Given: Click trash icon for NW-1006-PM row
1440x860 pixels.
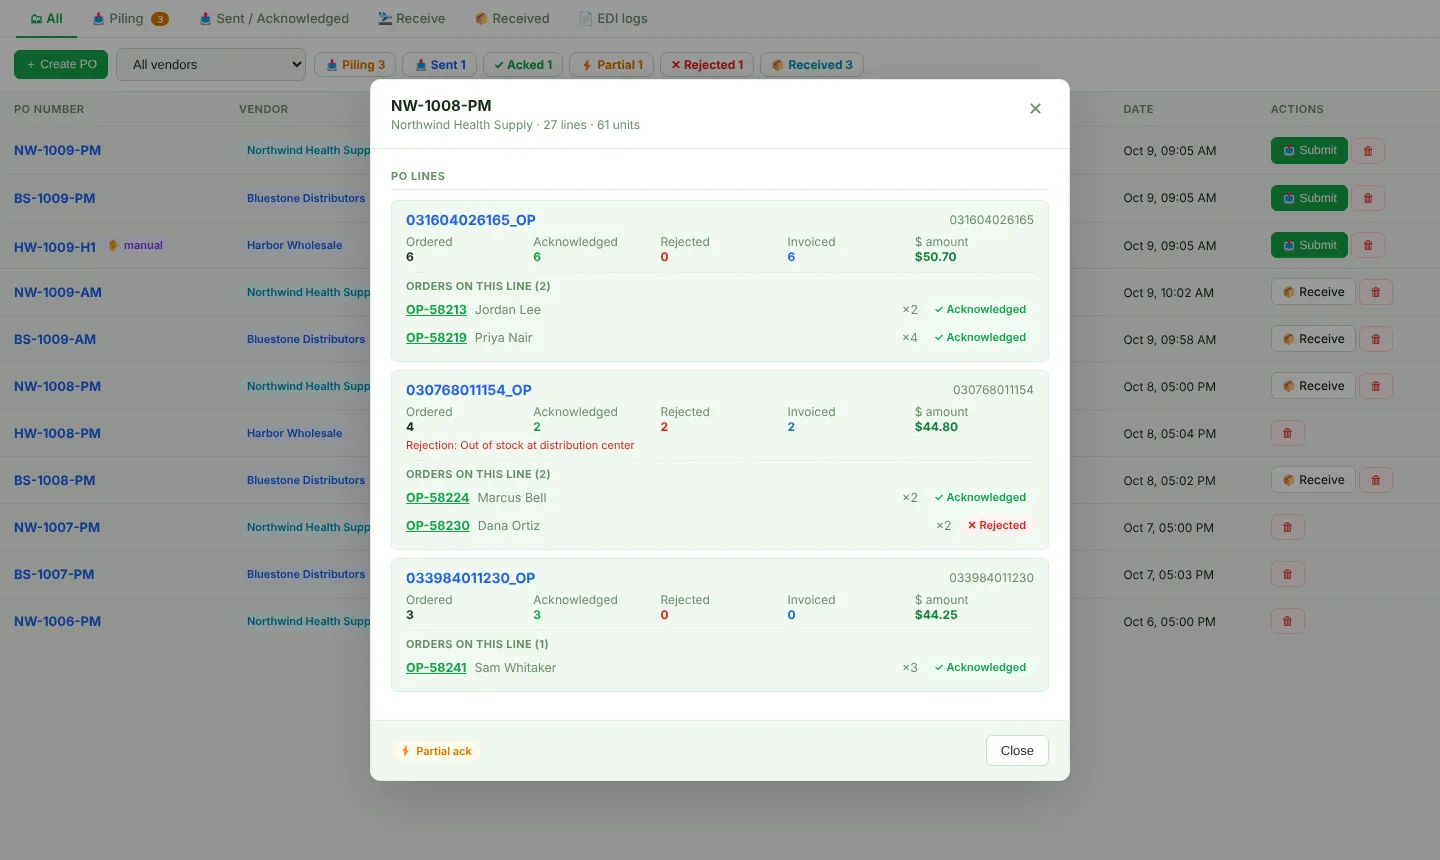Looking at the screenshot, I should [1287, 621].
